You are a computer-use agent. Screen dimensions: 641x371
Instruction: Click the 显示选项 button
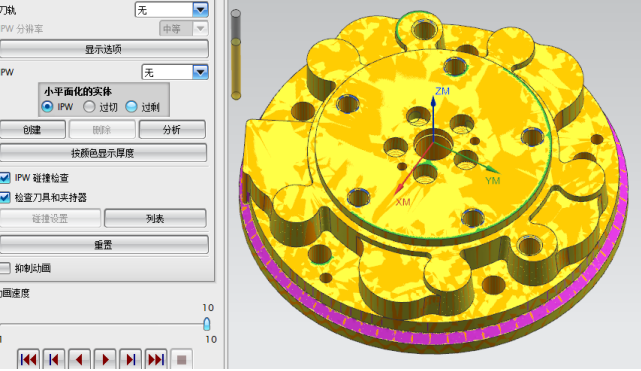click(104, 49)
